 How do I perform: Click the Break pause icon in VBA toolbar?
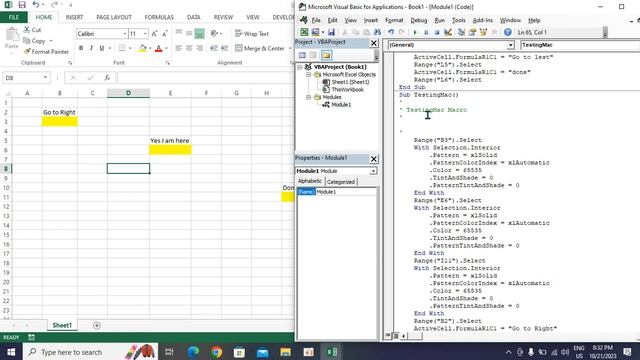[x=426, y=32]
